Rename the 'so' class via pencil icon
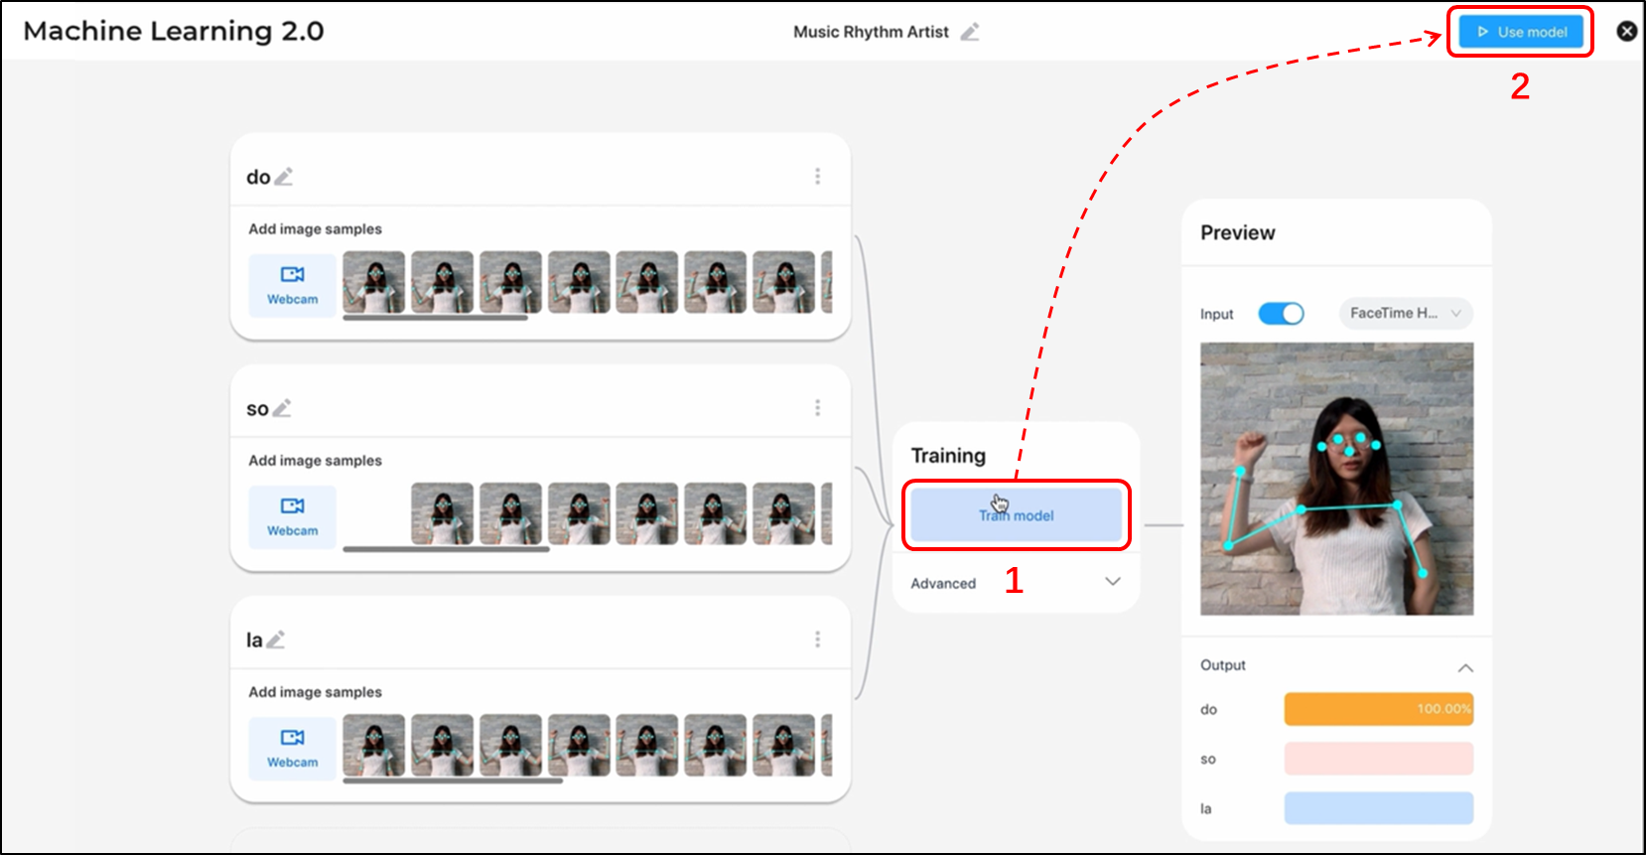This screenshot has width=1646, height=855. tap(282, 408)
